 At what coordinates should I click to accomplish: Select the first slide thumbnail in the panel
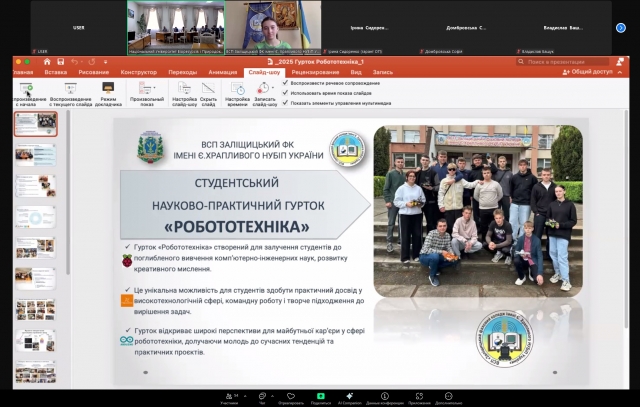[x=36, y=124]
